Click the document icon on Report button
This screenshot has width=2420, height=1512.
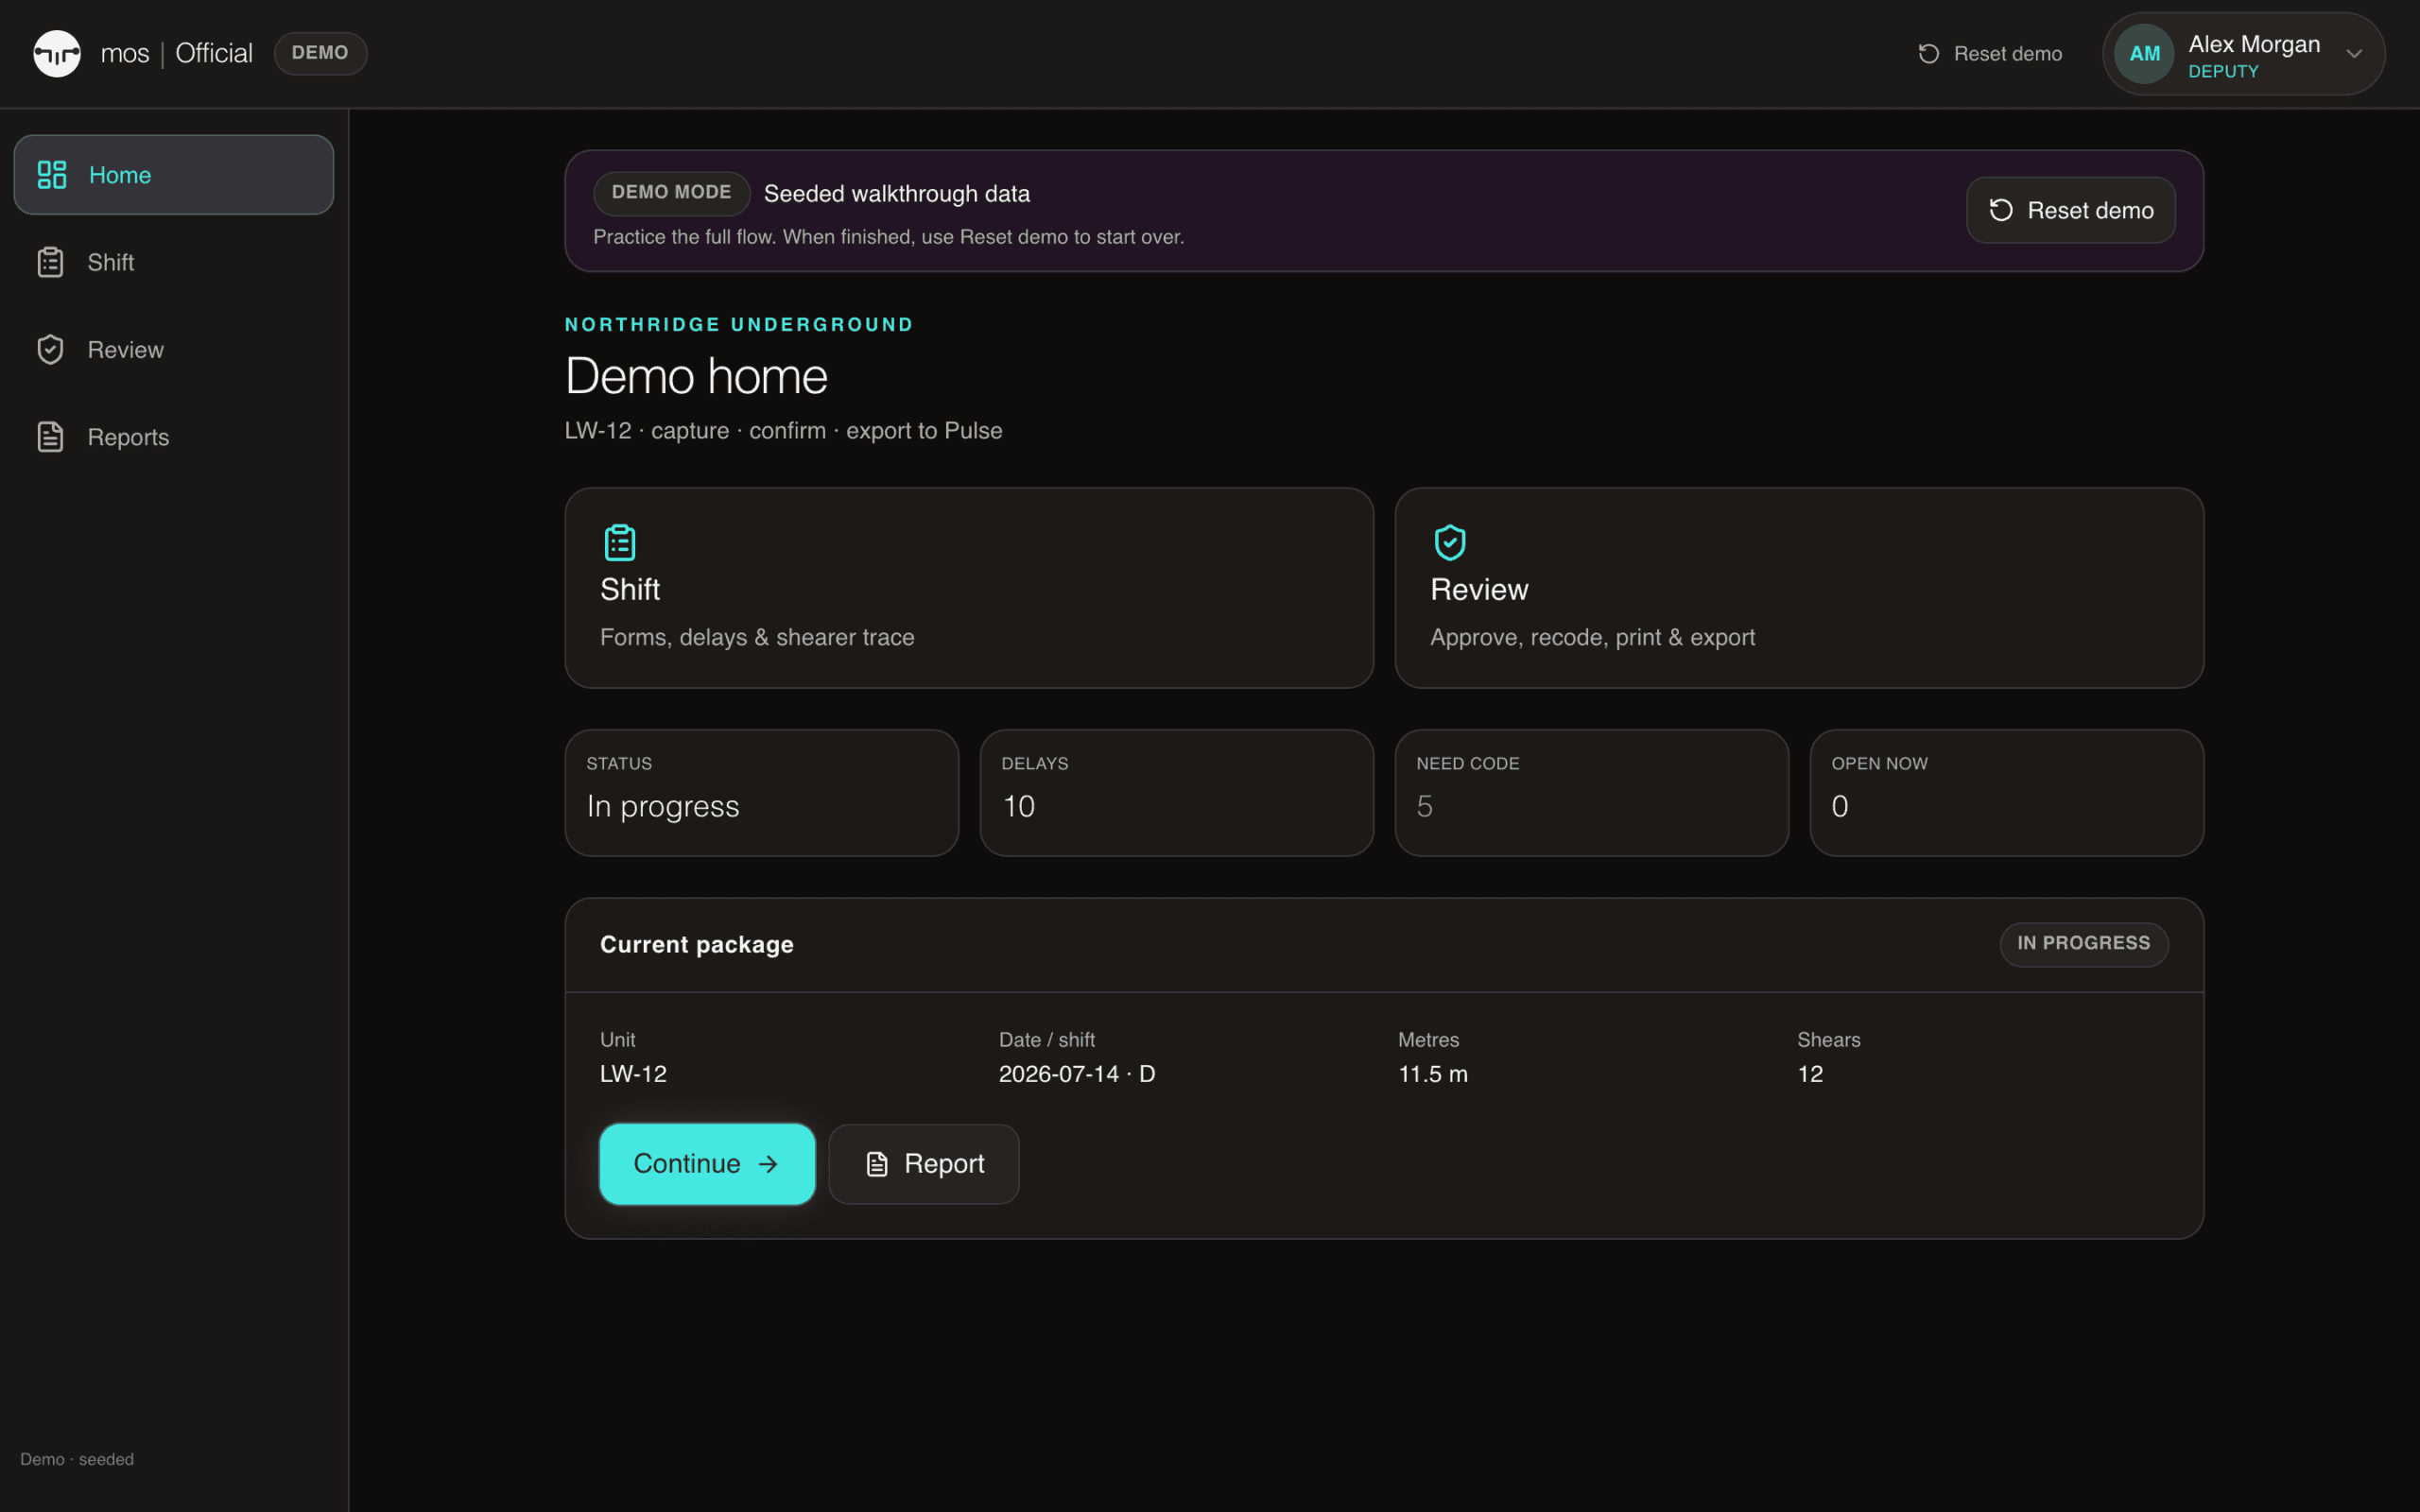click(x=877, y=1164)
